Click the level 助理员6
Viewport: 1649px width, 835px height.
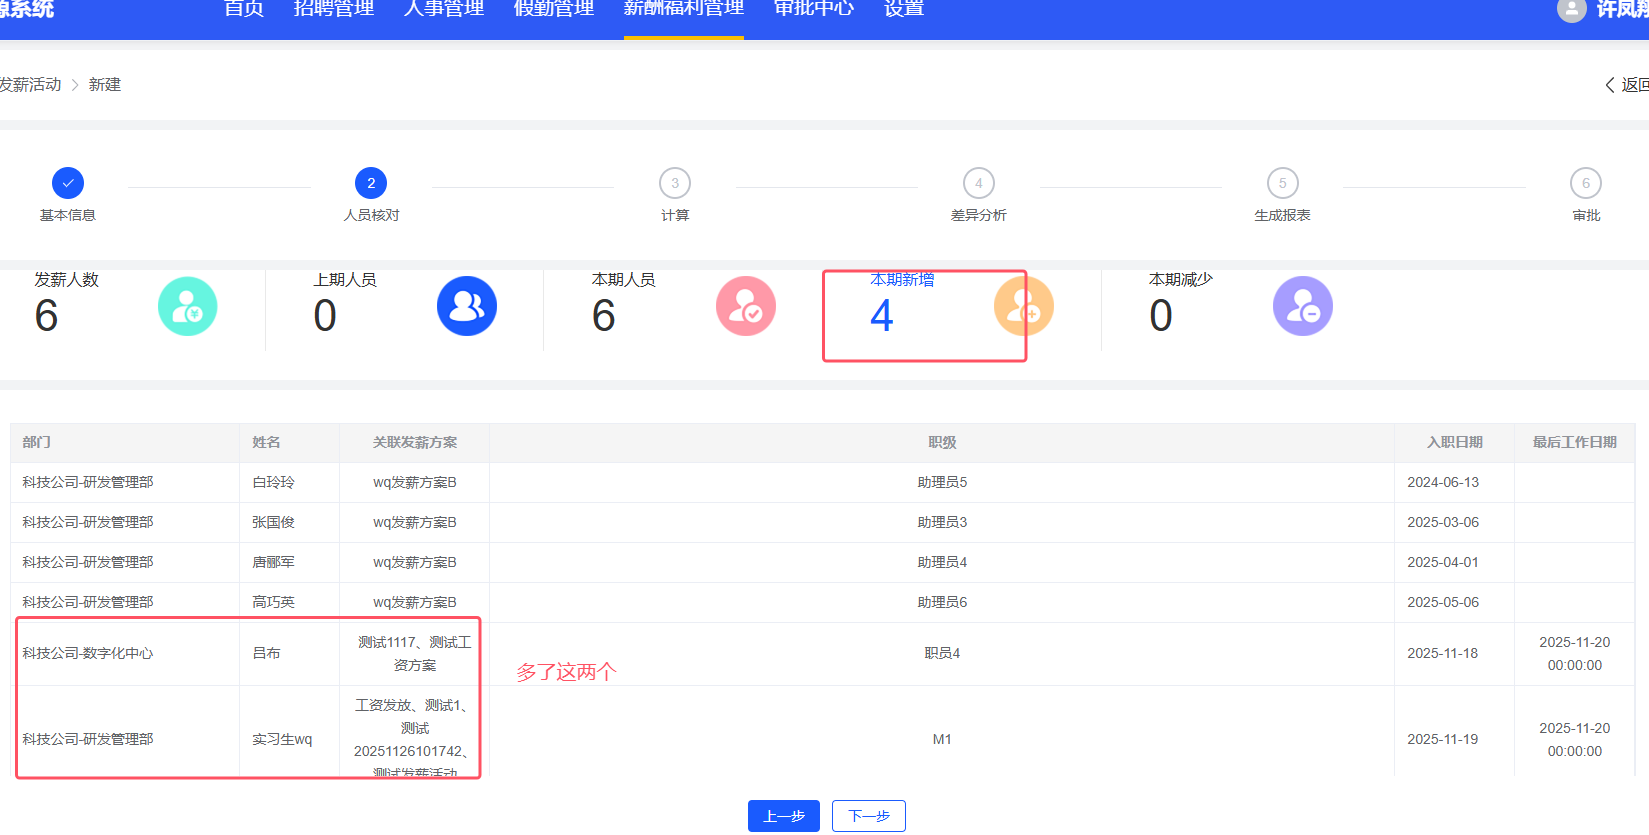tap(942, 602)
